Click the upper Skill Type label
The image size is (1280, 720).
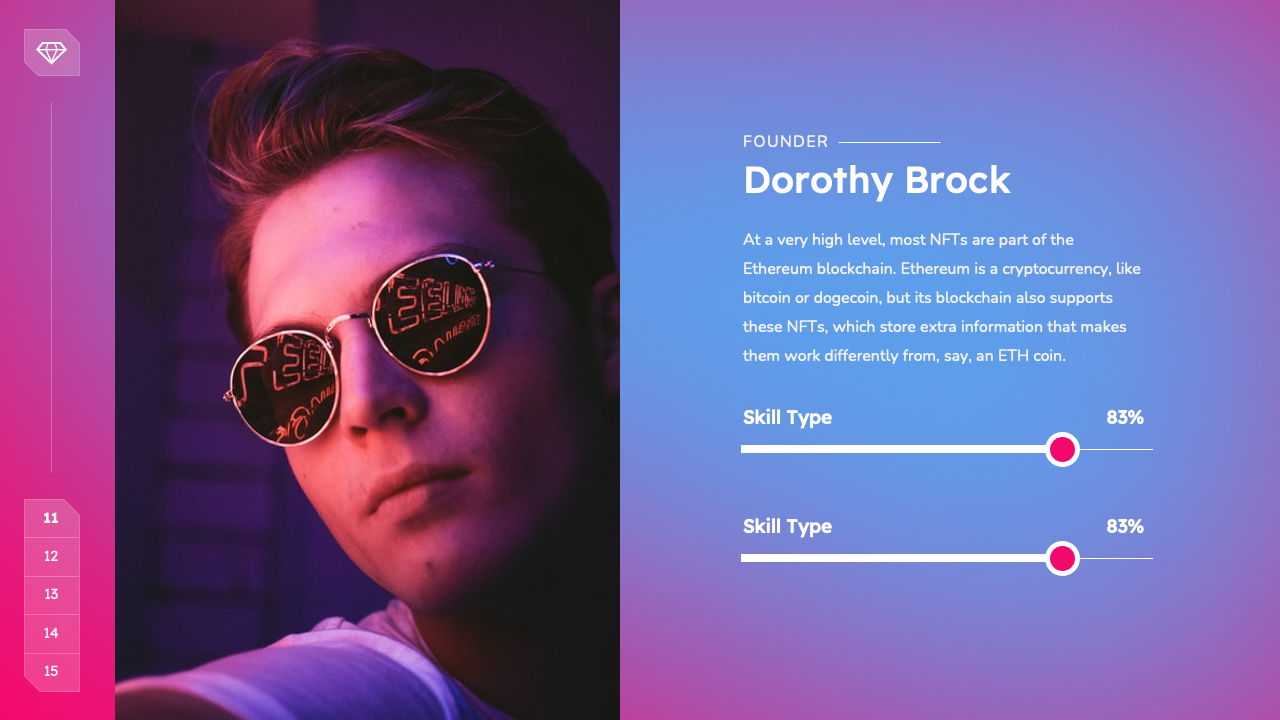click(787, 418)
